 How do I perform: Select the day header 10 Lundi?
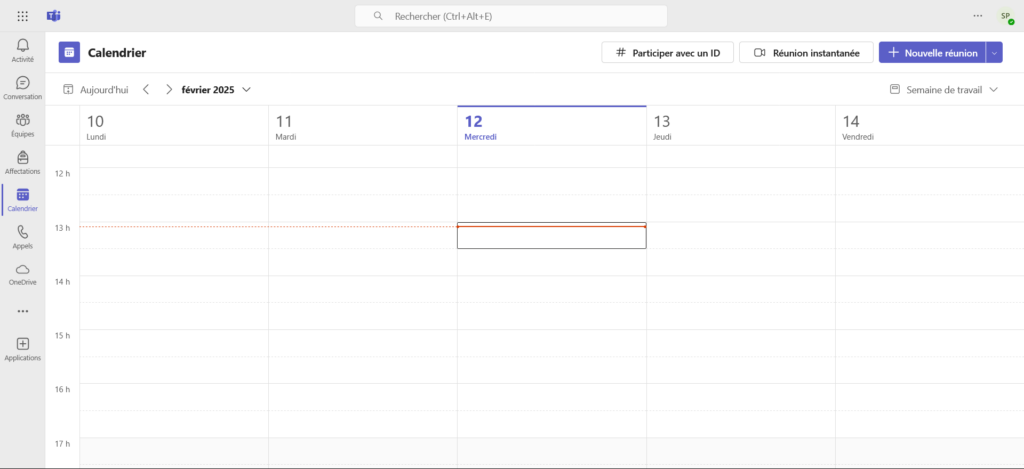[x=174, y=127]
